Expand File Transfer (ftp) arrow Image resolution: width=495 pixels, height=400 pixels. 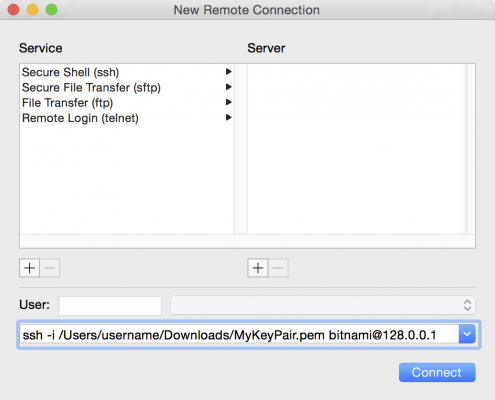pyautogui.click(x=229, y=102)
